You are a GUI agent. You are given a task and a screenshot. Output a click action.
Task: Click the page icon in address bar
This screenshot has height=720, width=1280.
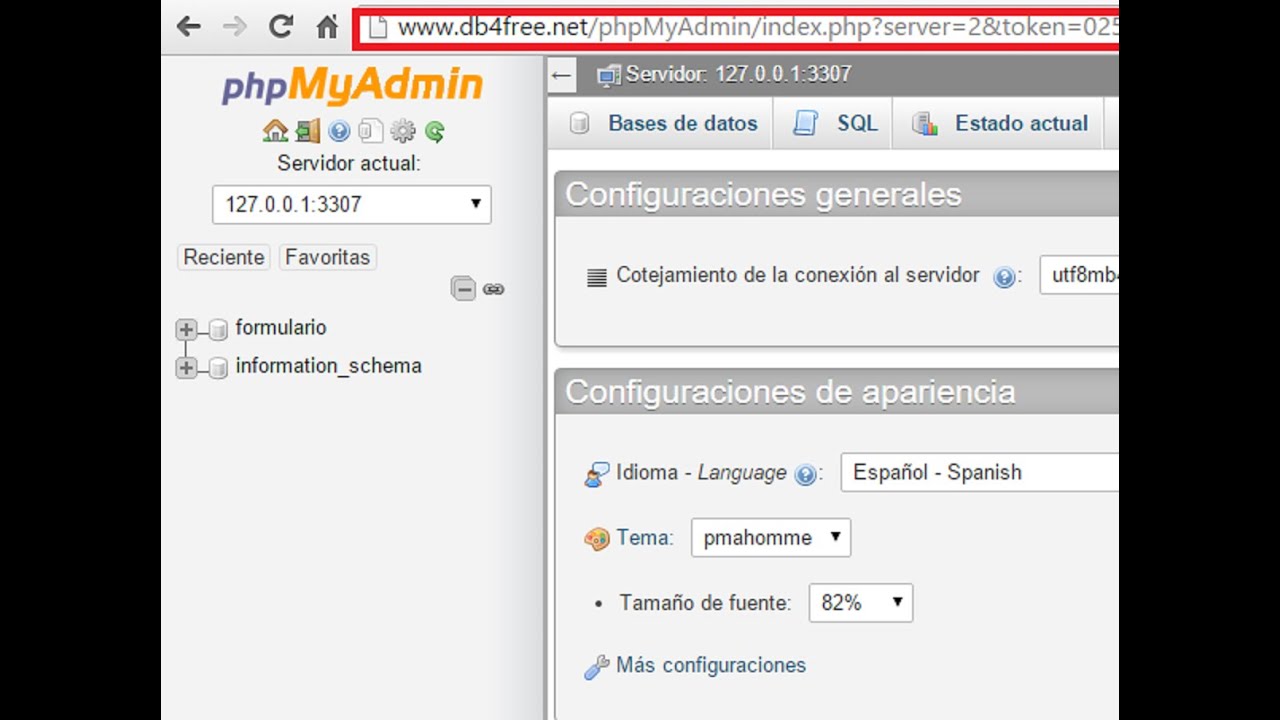point(377,28)
